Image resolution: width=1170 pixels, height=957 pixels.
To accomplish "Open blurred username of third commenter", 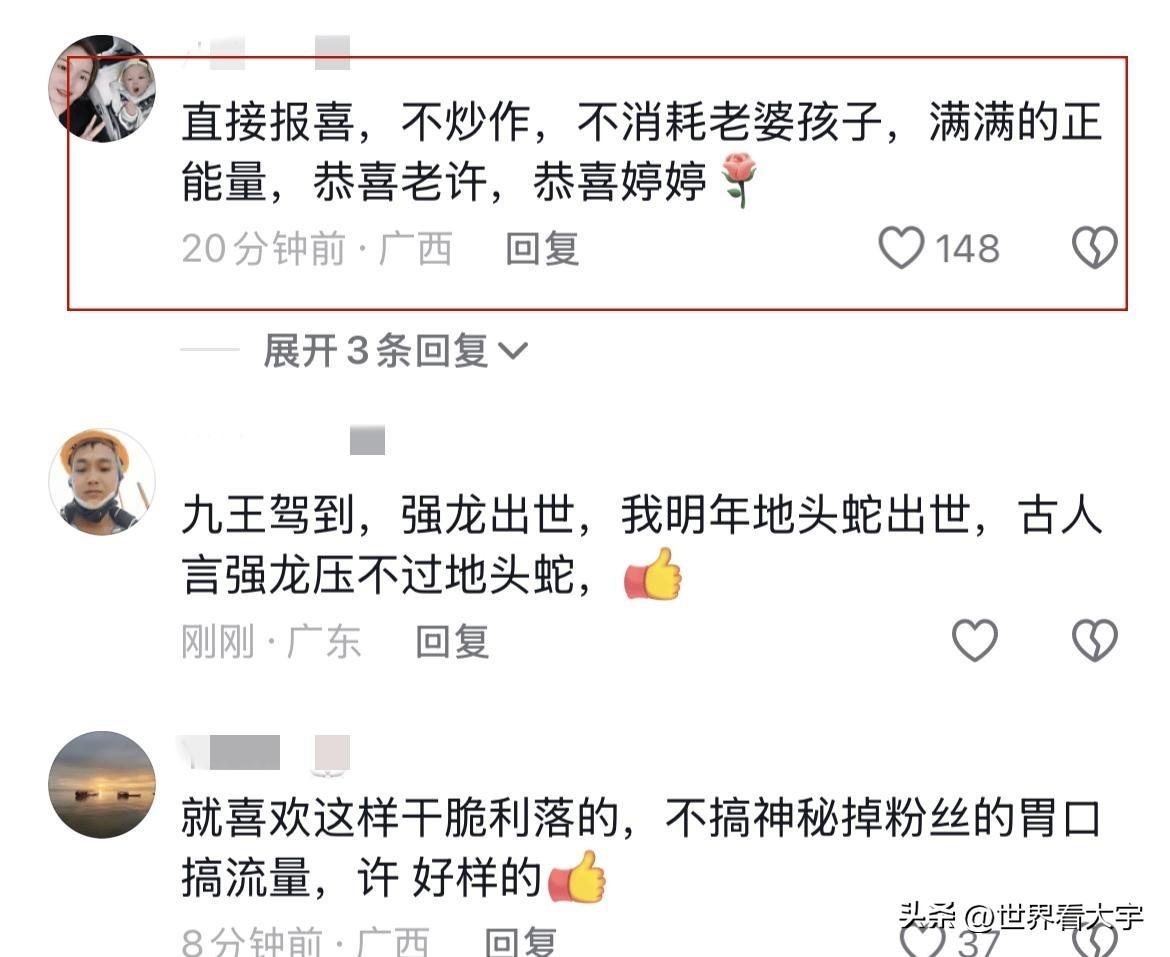I will coord(266,752).
